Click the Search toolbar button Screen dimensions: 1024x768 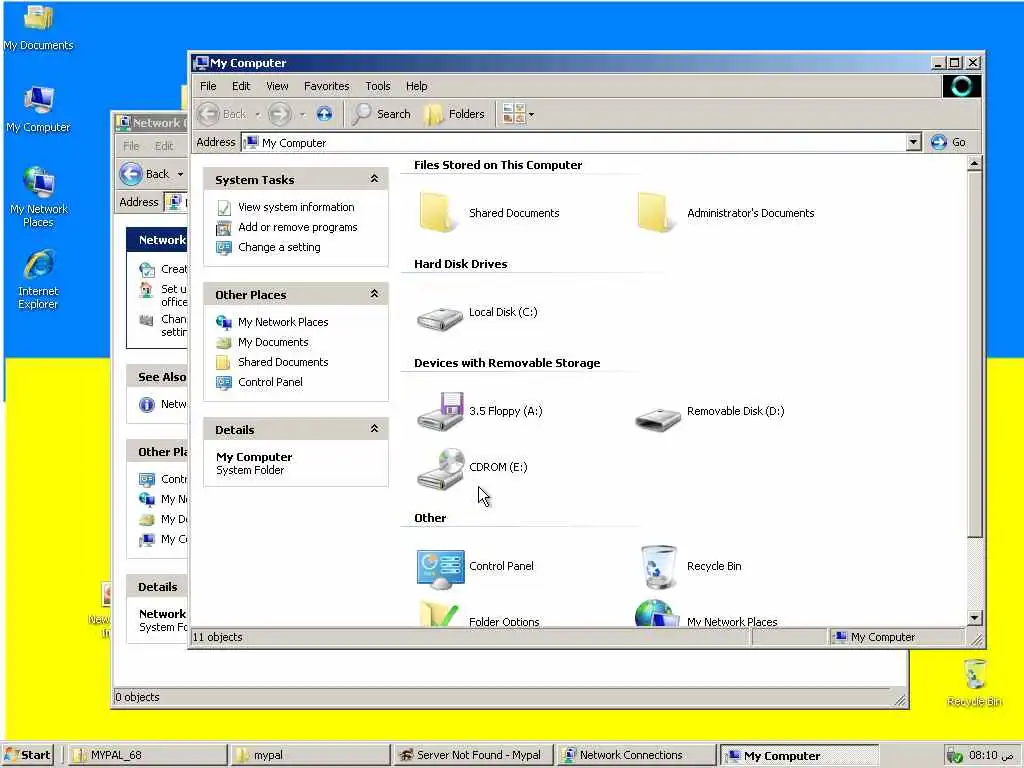pyautogui.click(x=382, y=114)
